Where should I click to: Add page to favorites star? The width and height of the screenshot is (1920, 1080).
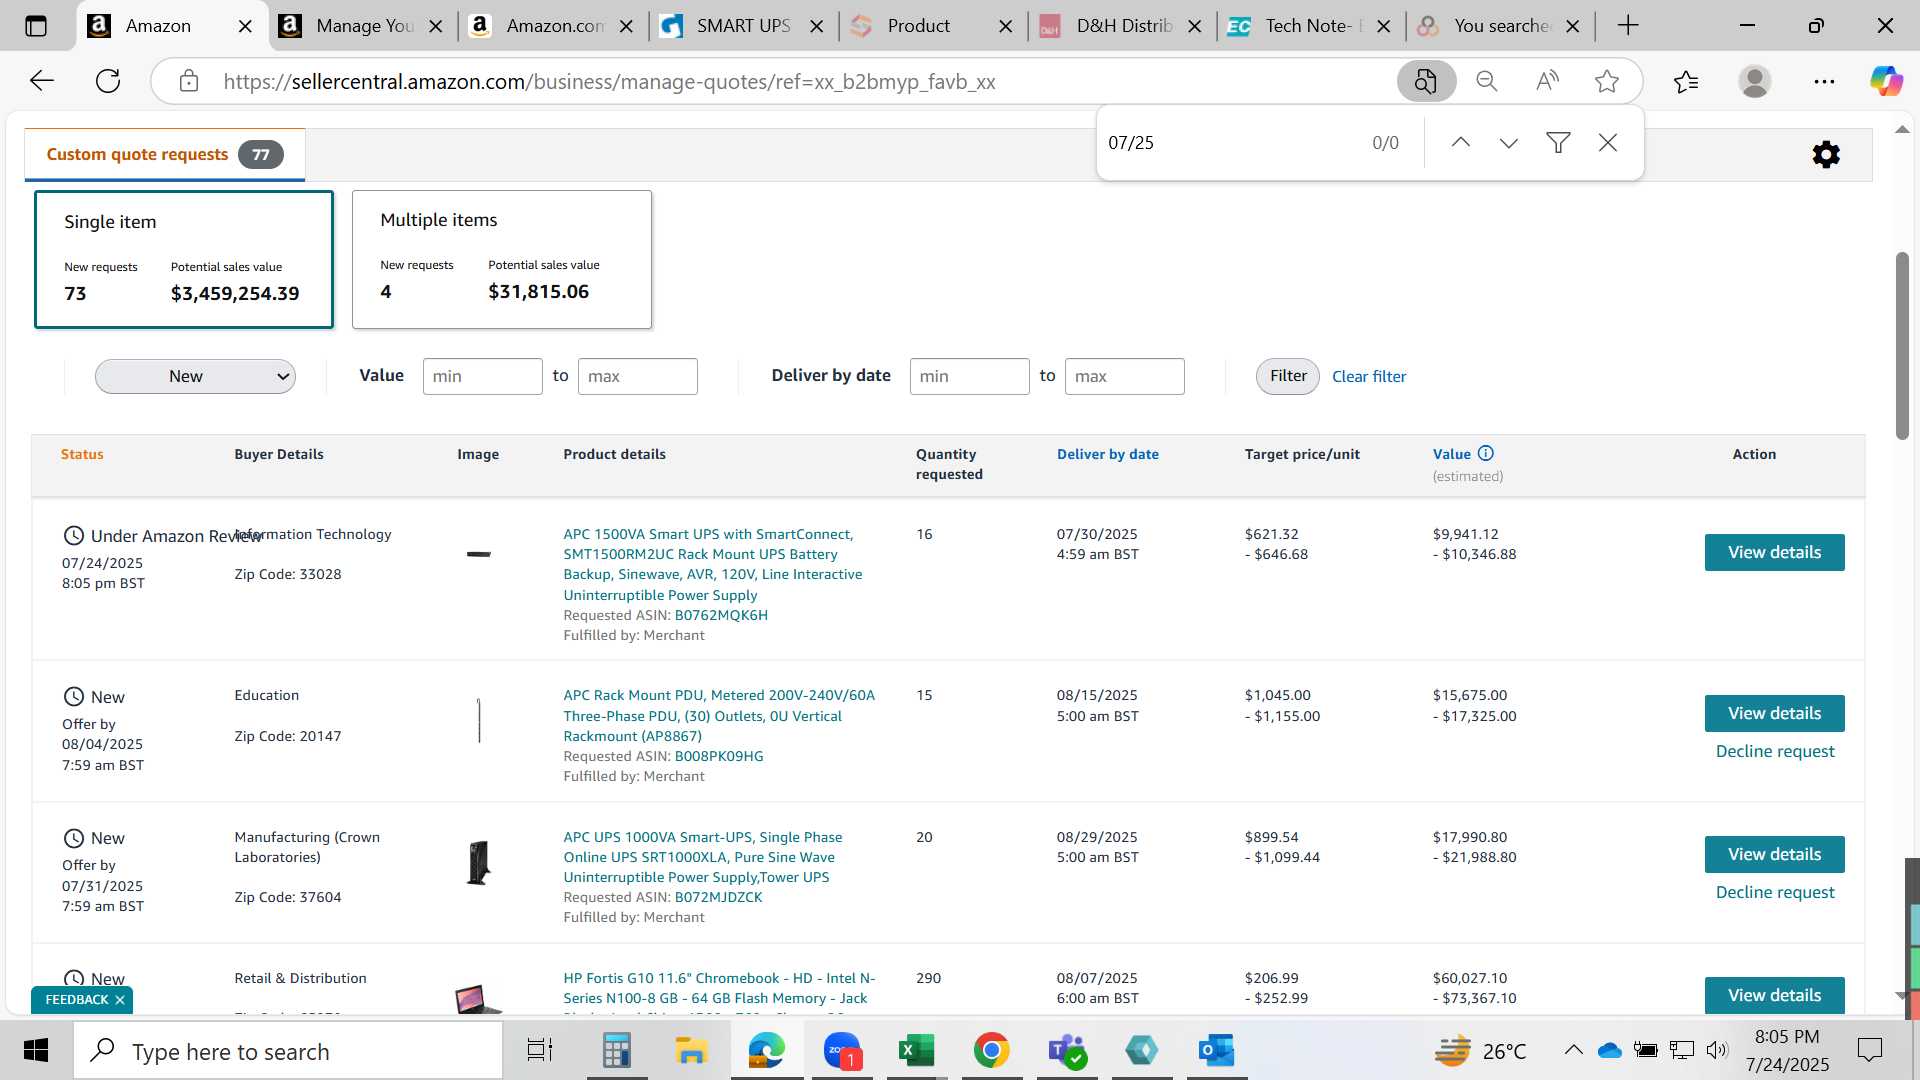pos(1607,81)
